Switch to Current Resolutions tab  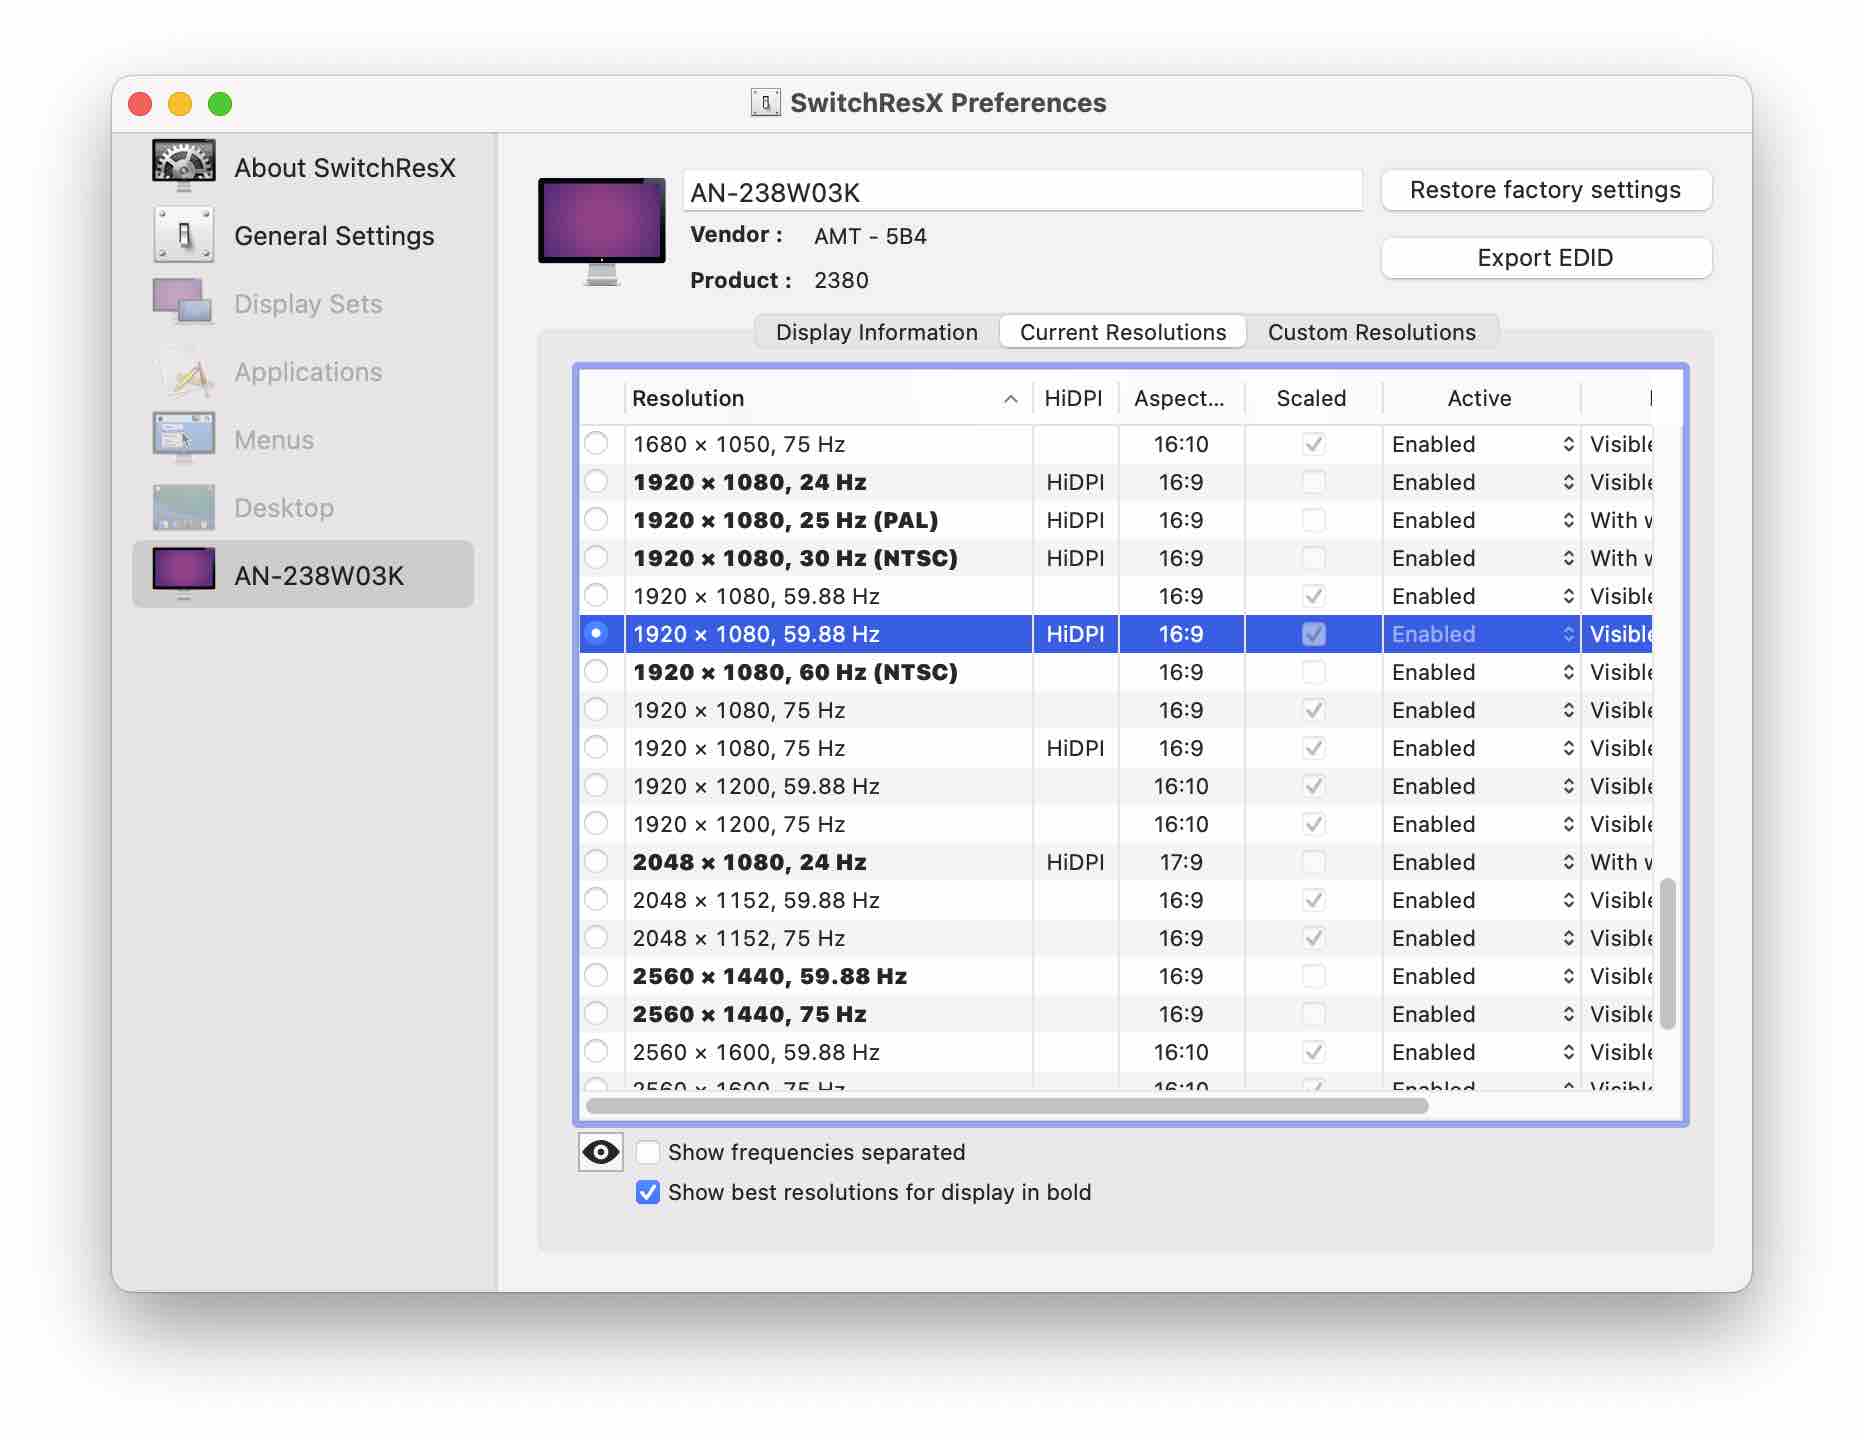pos(1123,332)
